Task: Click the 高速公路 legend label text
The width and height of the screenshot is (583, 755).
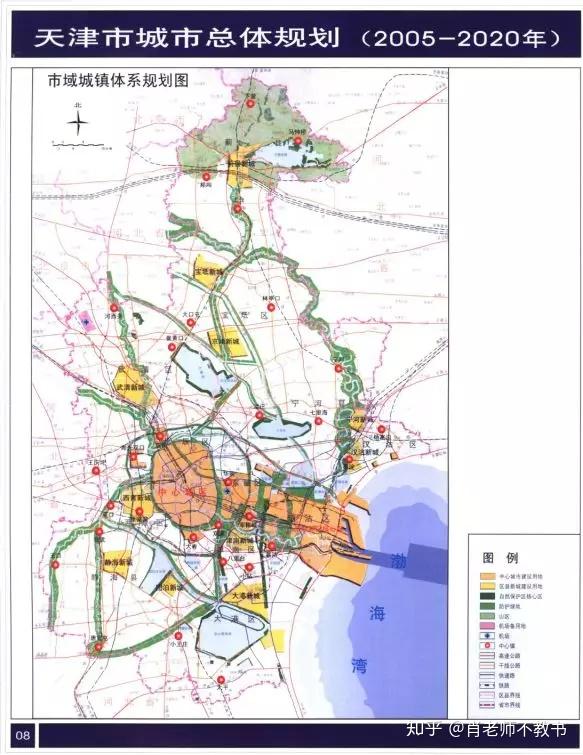Action: 510,656
